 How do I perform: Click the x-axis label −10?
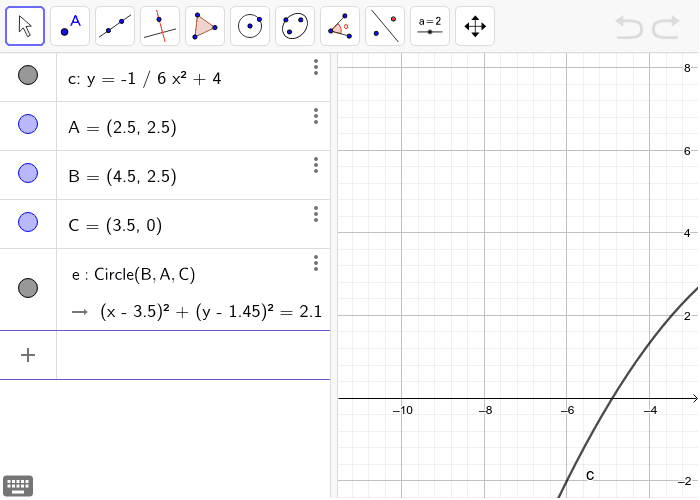pyautogui.click(x=403, y=410)
